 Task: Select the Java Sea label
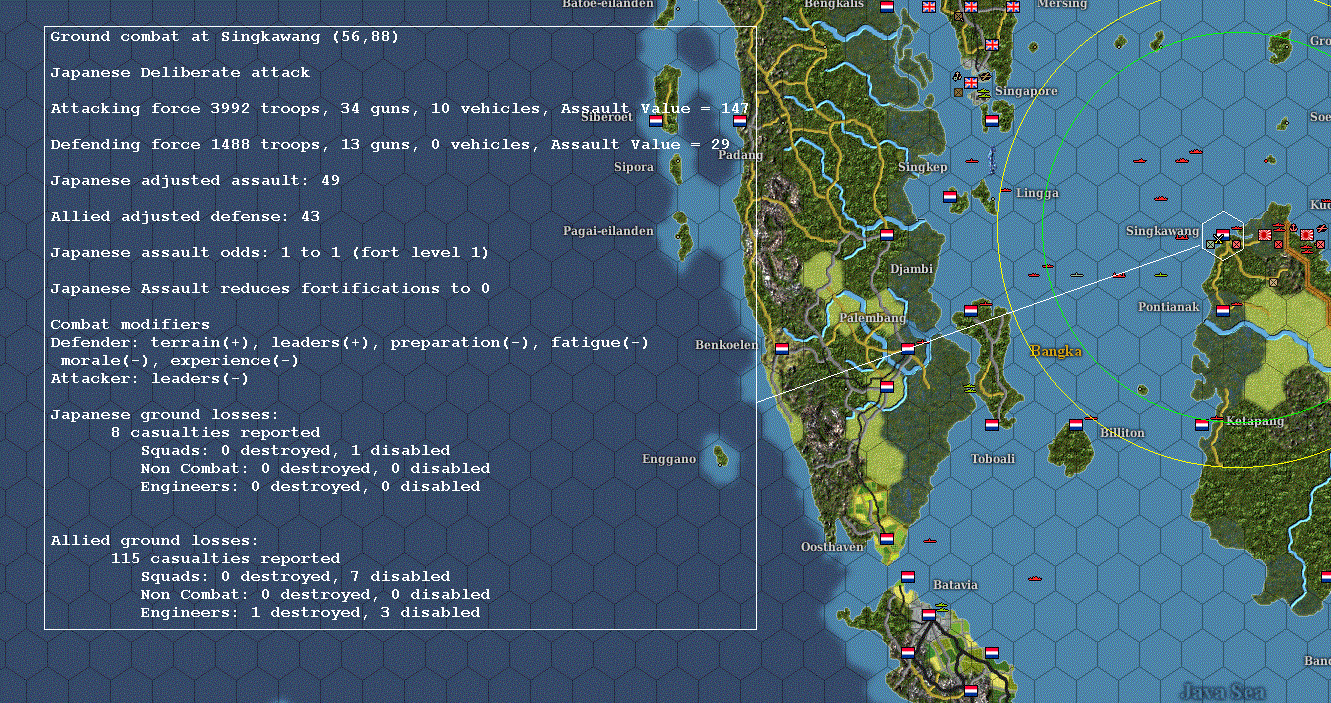(1222, 691)
